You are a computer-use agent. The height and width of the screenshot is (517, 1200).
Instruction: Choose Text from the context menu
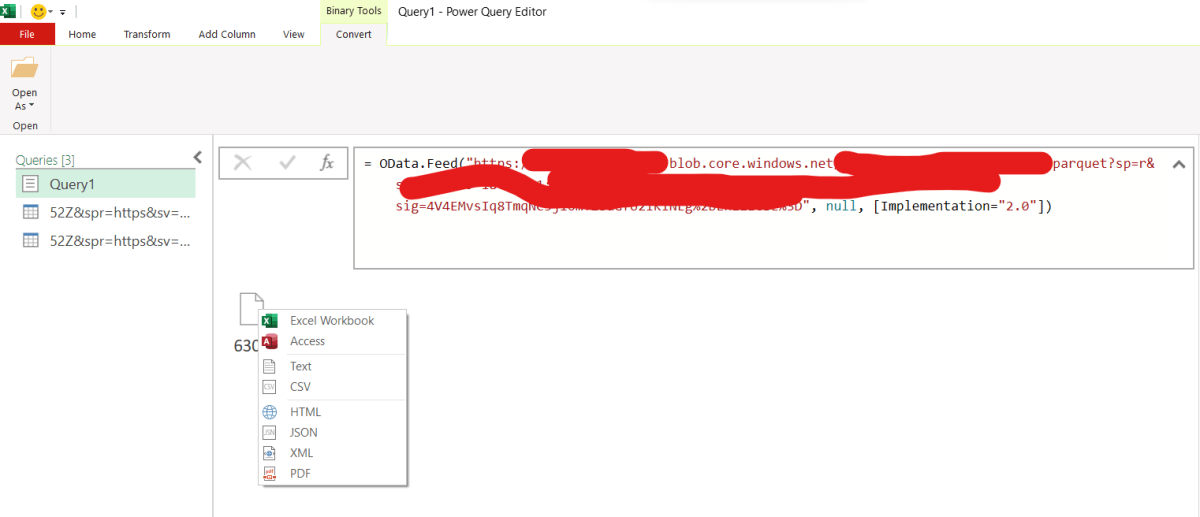coord(332,366)
